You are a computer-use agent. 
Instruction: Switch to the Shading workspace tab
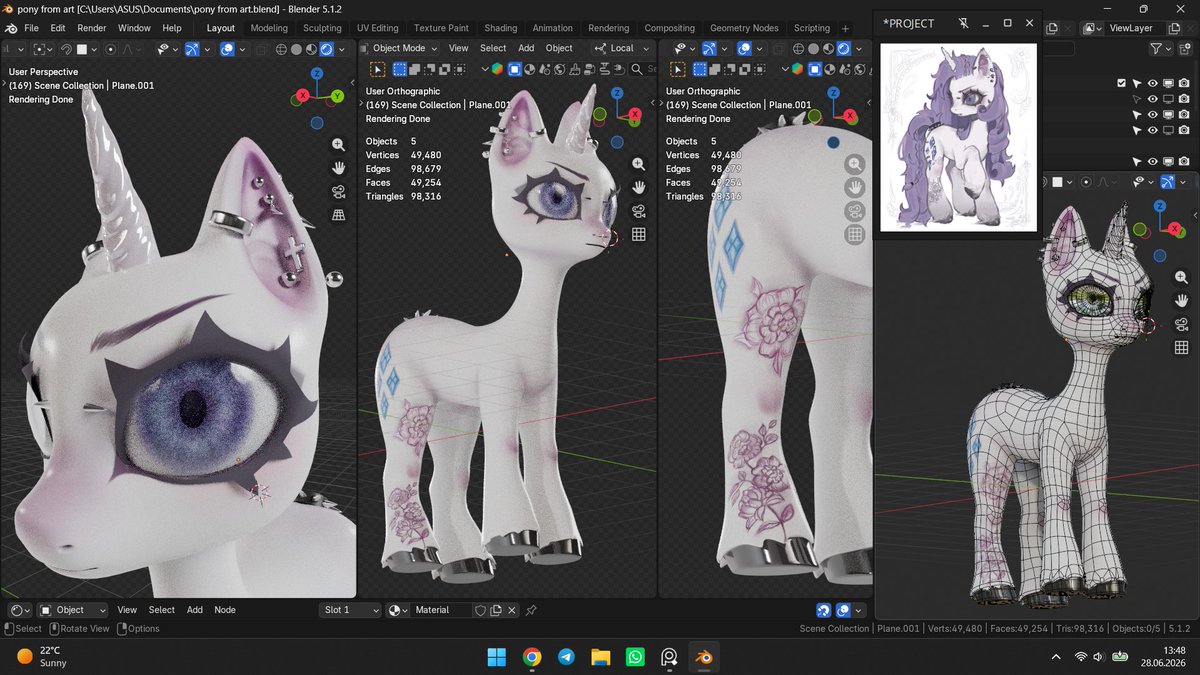click(x=501, y=28)
